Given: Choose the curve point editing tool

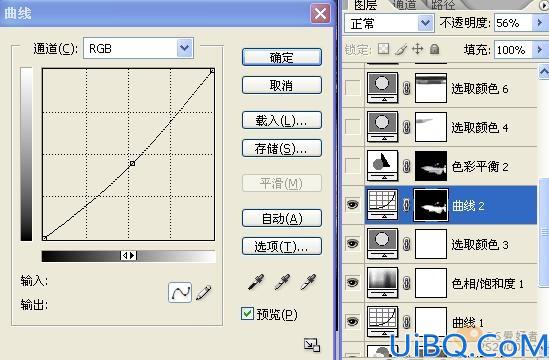Looking at the screenshot, I should pyautogui.click(x=180, y=292).
